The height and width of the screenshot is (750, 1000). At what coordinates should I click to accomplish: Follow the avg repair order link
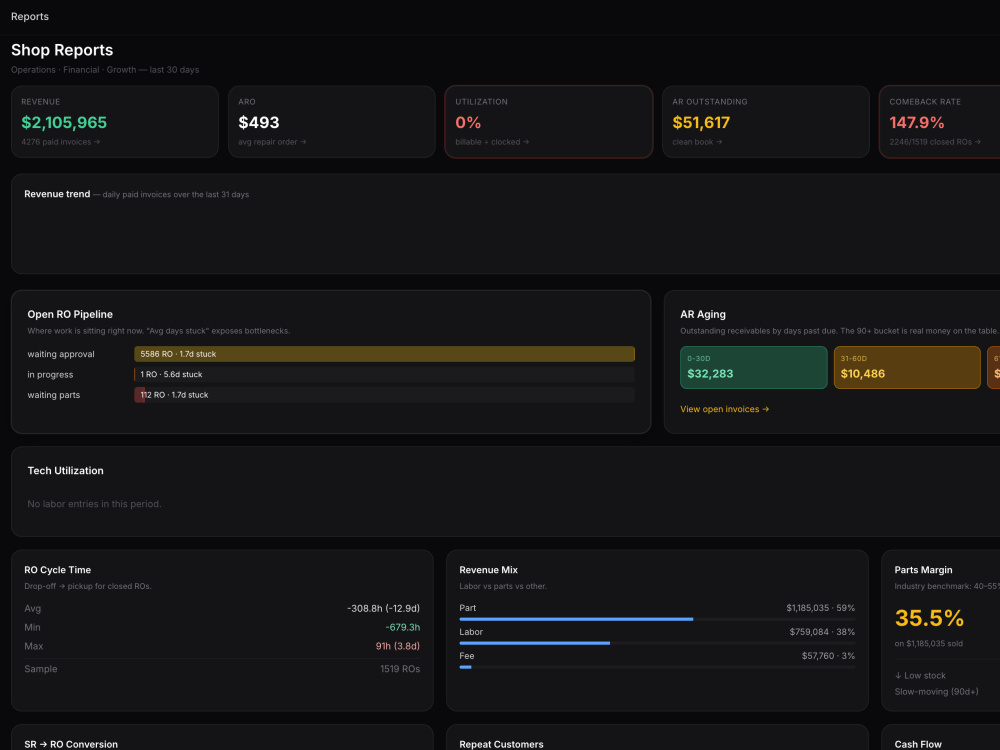click(272, 142)
